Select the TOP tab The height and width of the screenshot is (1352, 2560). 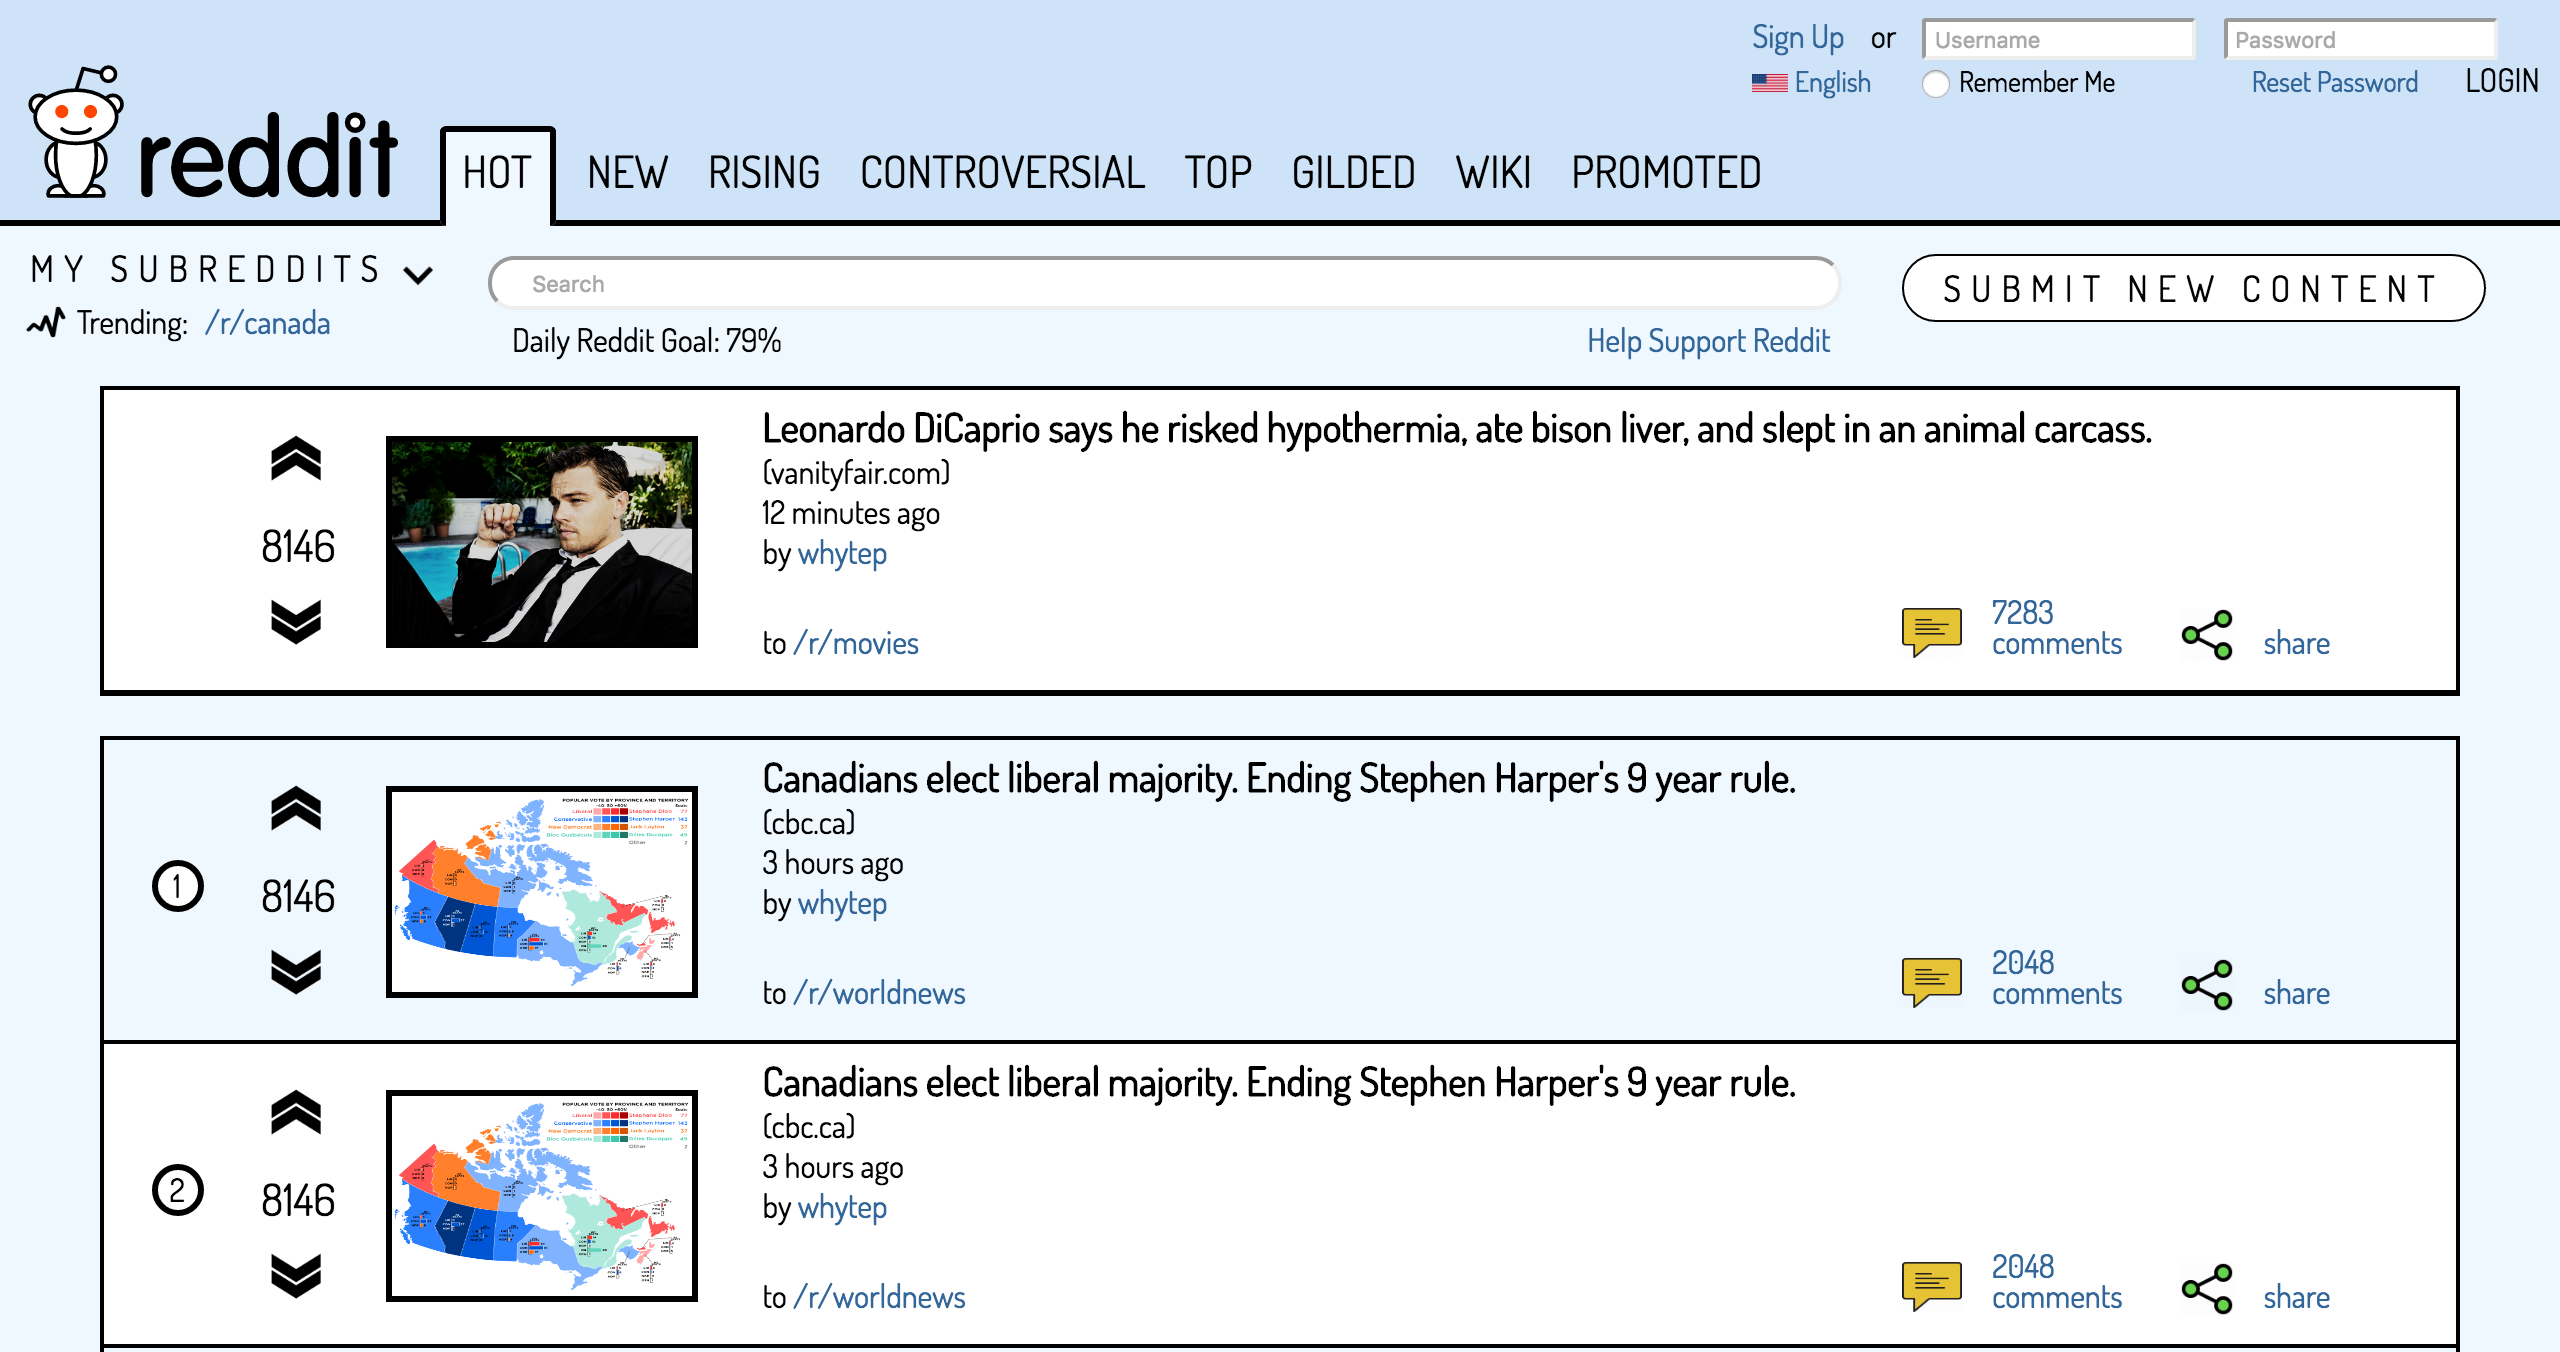tap(1218, 173)
